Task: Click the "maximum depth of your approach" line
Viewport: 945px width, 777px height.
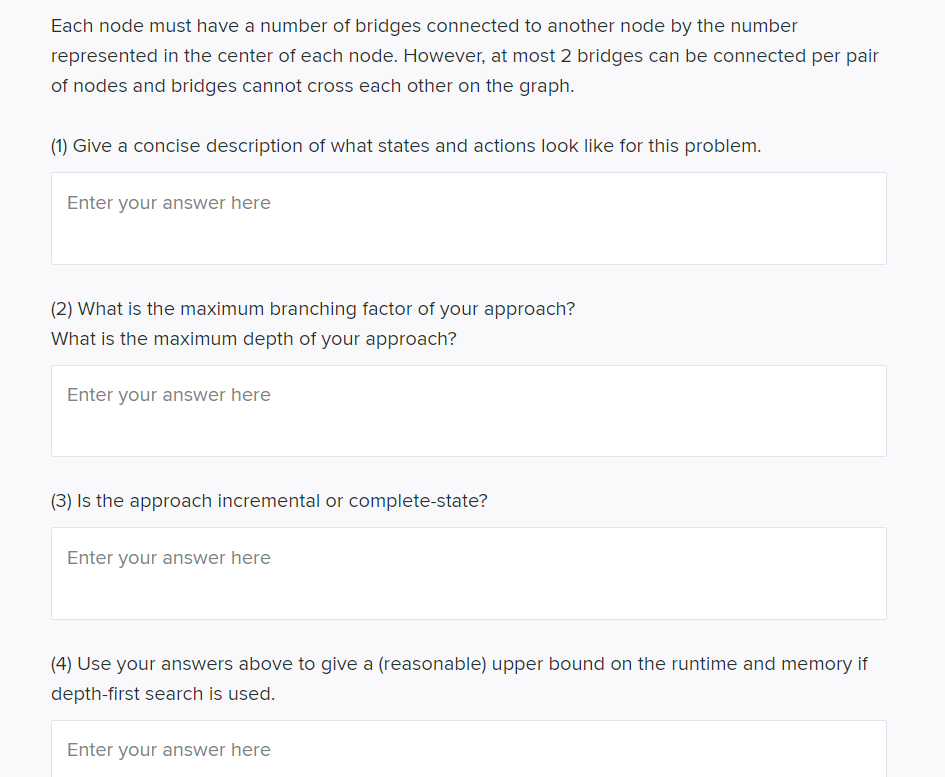Action: [x=254, y=339]
